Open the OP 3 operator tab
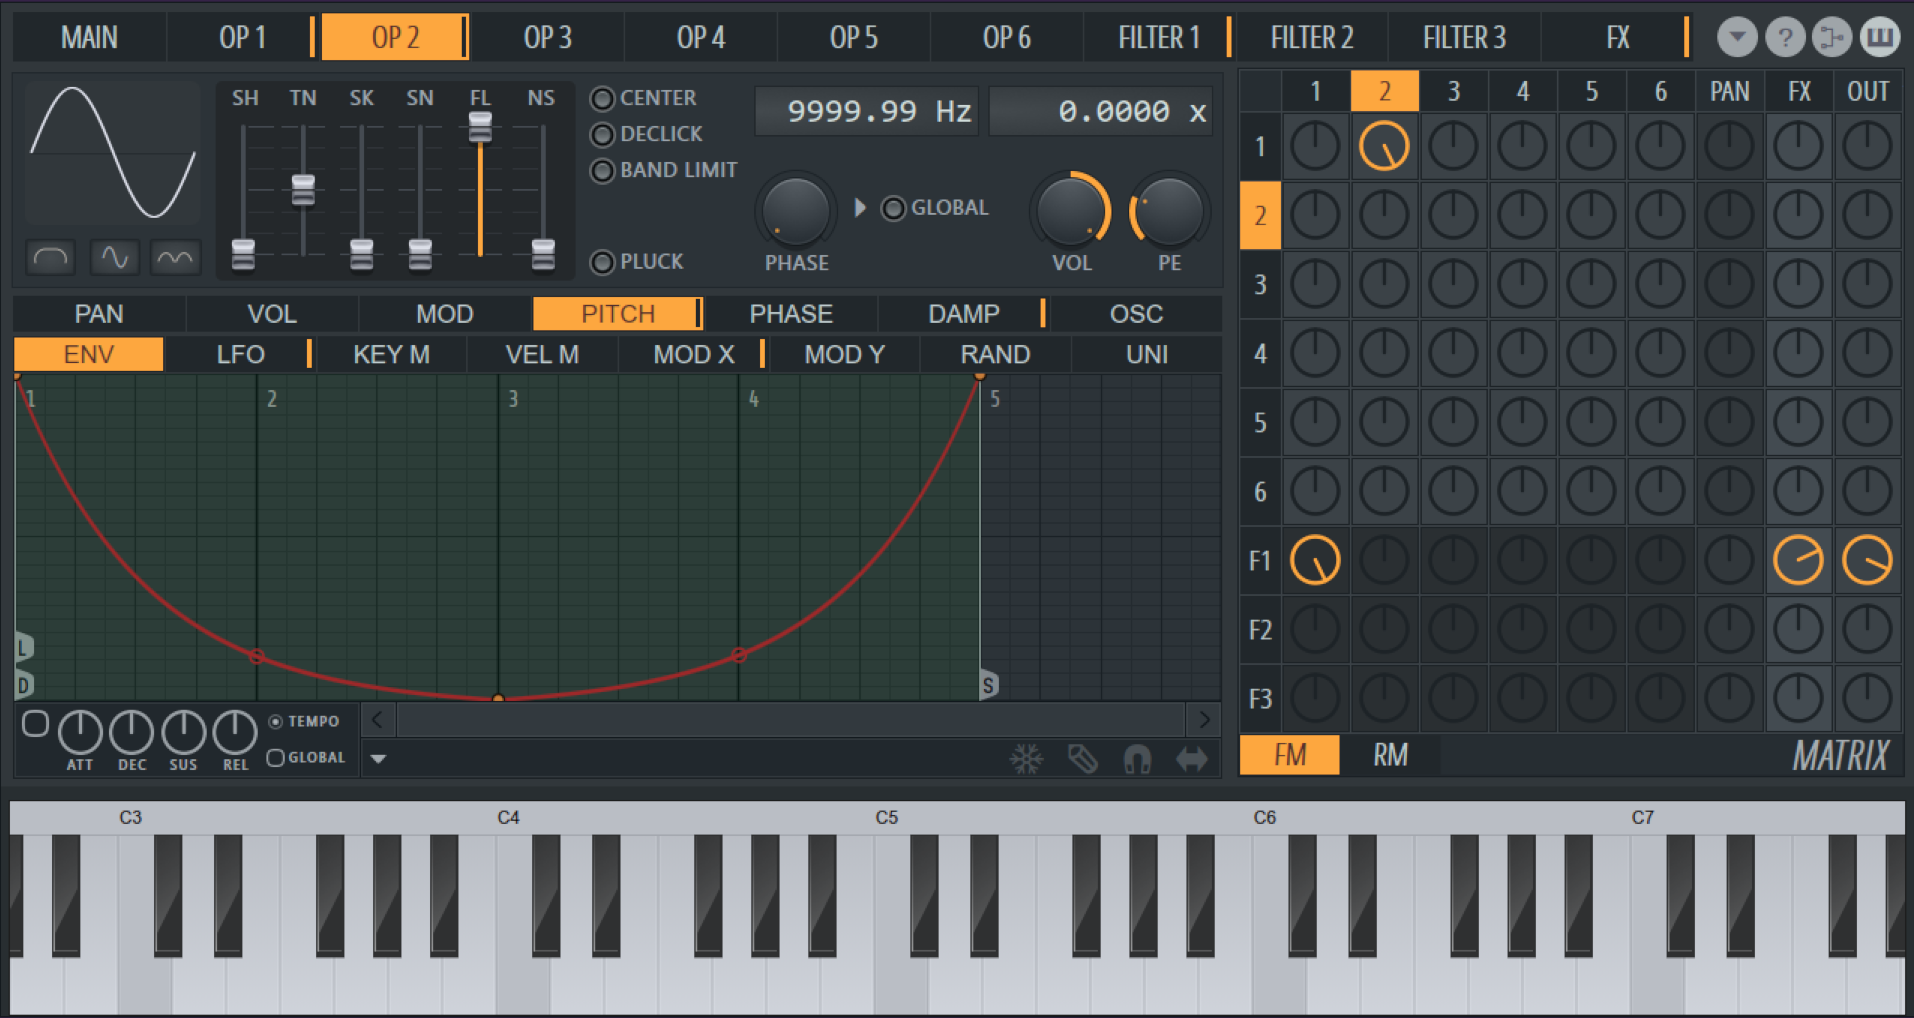The image size is (1914, 1018). (x=548, y=38)
